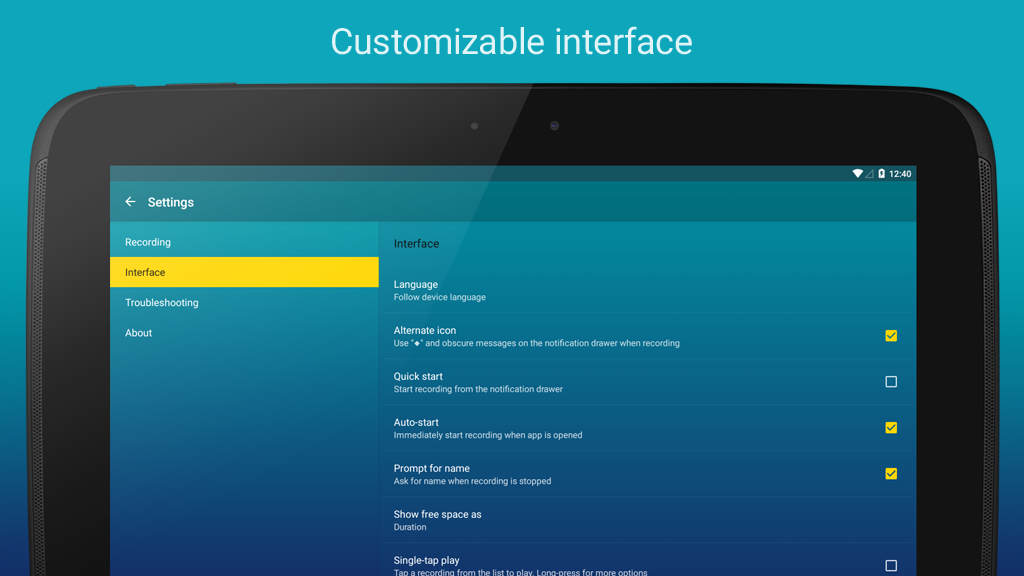Uncheck the Auto-start checkbox
The image size is (1024, 576).
point(891,428)
